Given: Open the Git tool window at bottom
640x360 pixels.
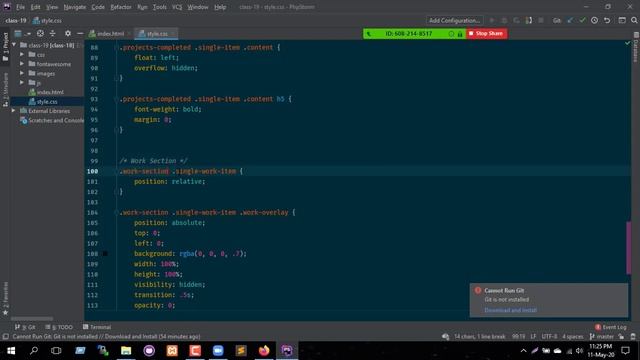Looking at the screenshot, I should pyautogui.click(x=25, y=327).
